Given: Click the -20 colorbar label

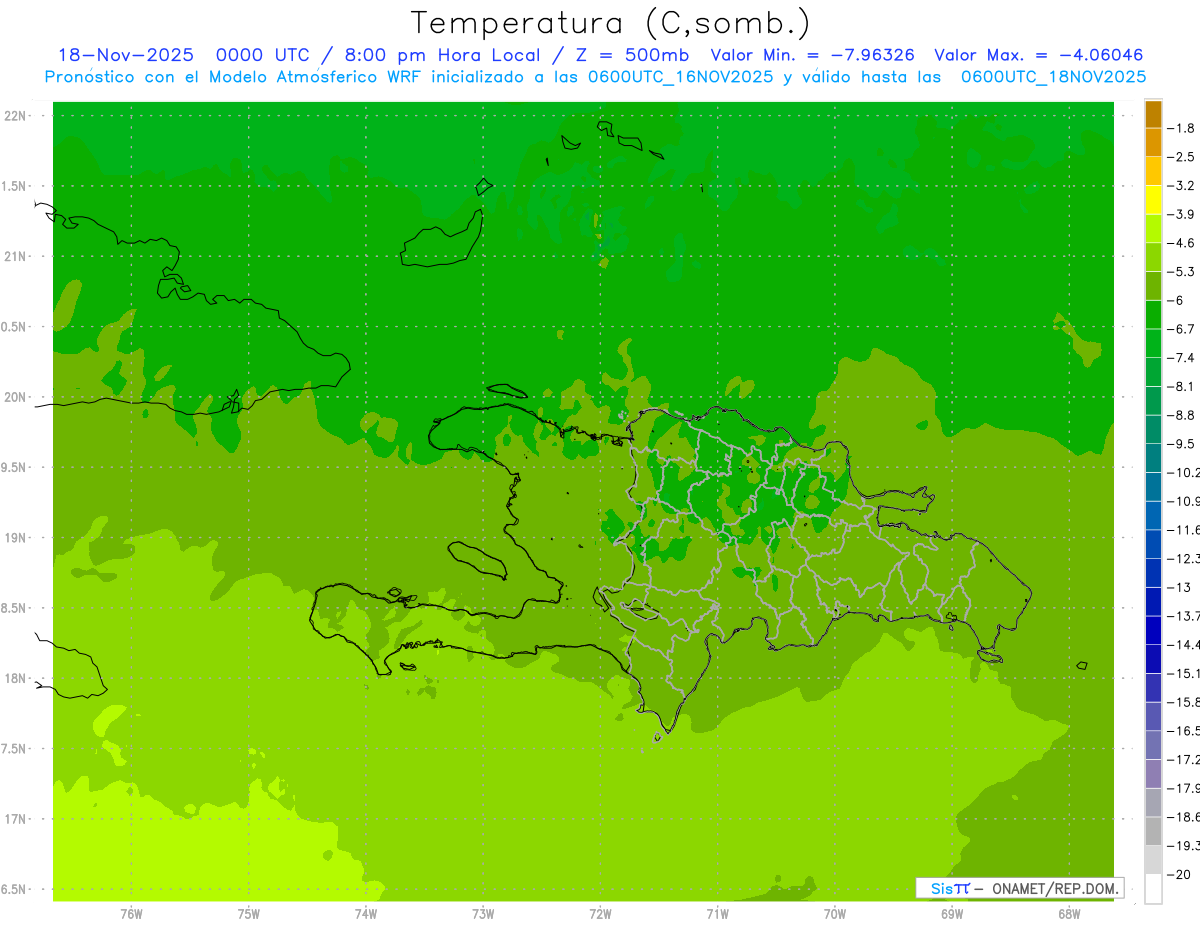Looking at the screenshot, I should point(1180,874).
